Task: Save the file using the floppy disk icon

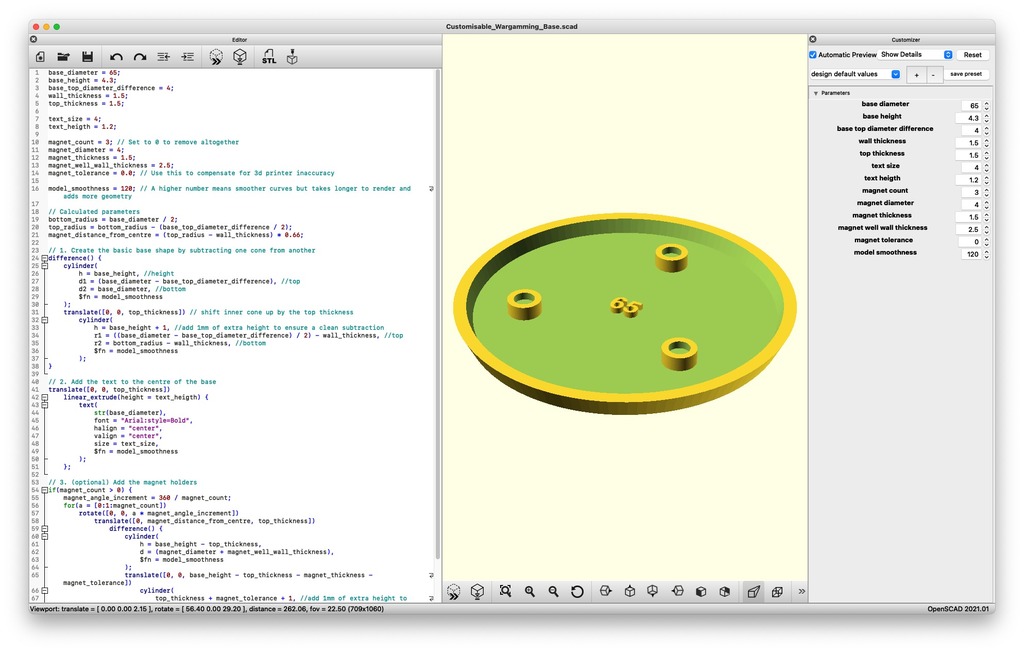Action: point(87,57)
